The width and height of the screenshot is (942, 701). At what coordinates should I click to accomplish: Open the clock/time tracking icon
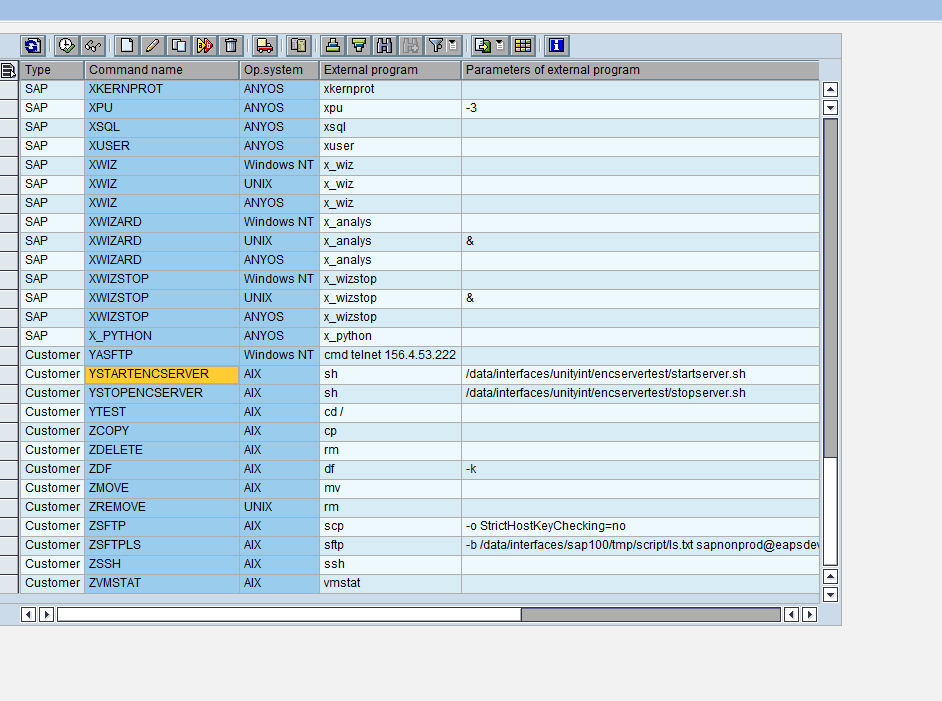66,45
